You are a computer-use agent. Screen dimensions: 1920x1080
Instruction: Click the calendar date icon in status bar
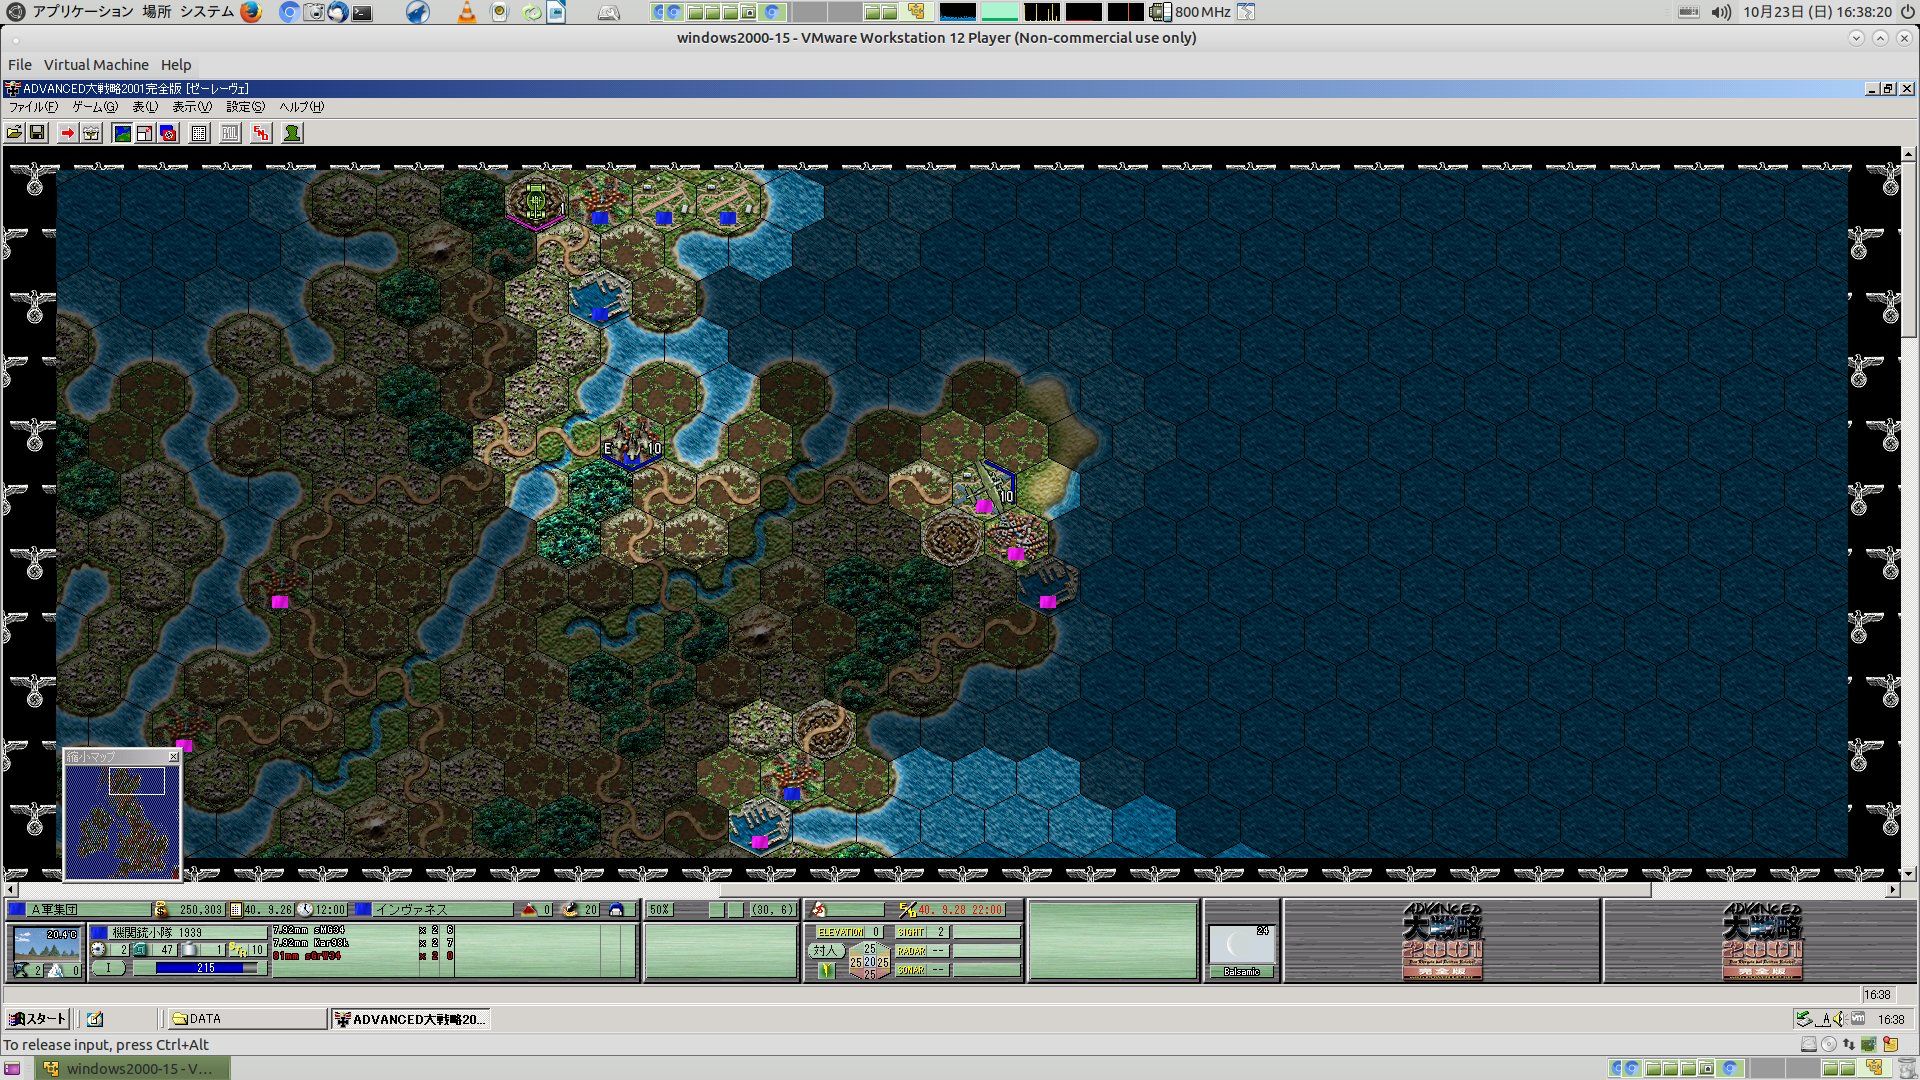coord(236,910)
